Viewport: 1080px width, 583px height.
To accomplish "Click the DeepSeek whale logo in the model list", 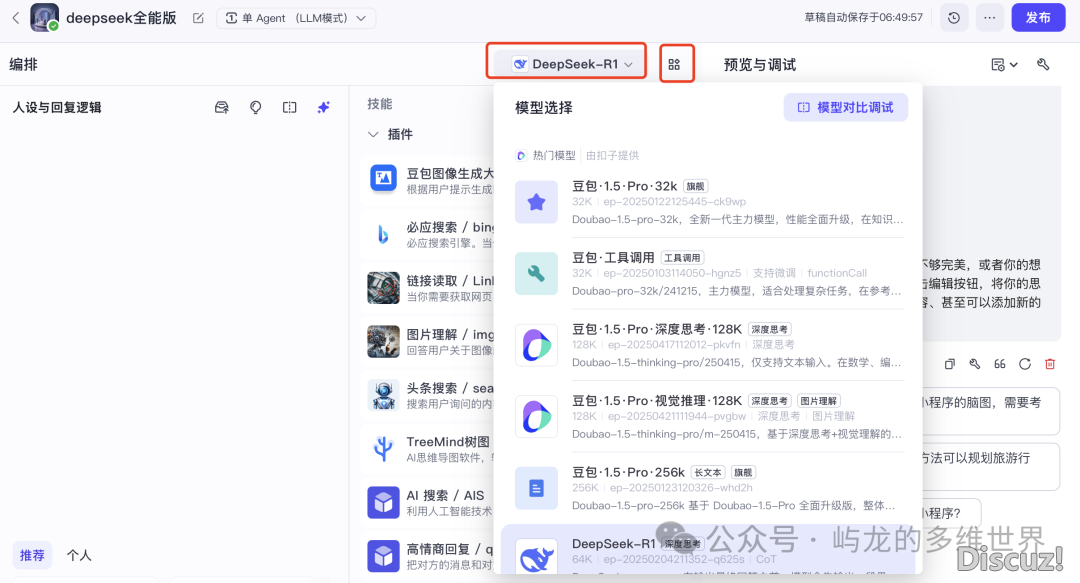I will pos(537,557).
